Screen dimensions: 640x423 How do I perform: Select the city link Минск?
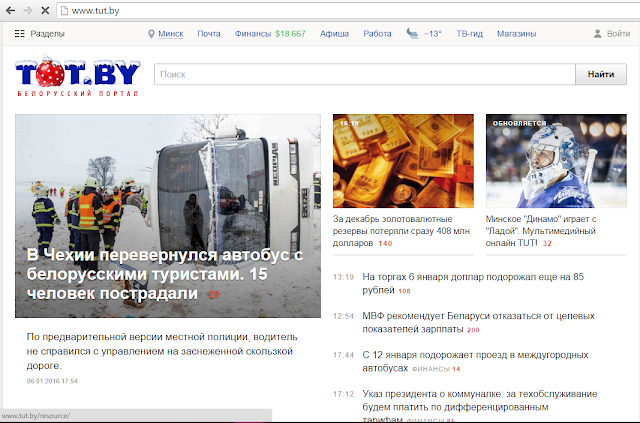tap(171, 34)
